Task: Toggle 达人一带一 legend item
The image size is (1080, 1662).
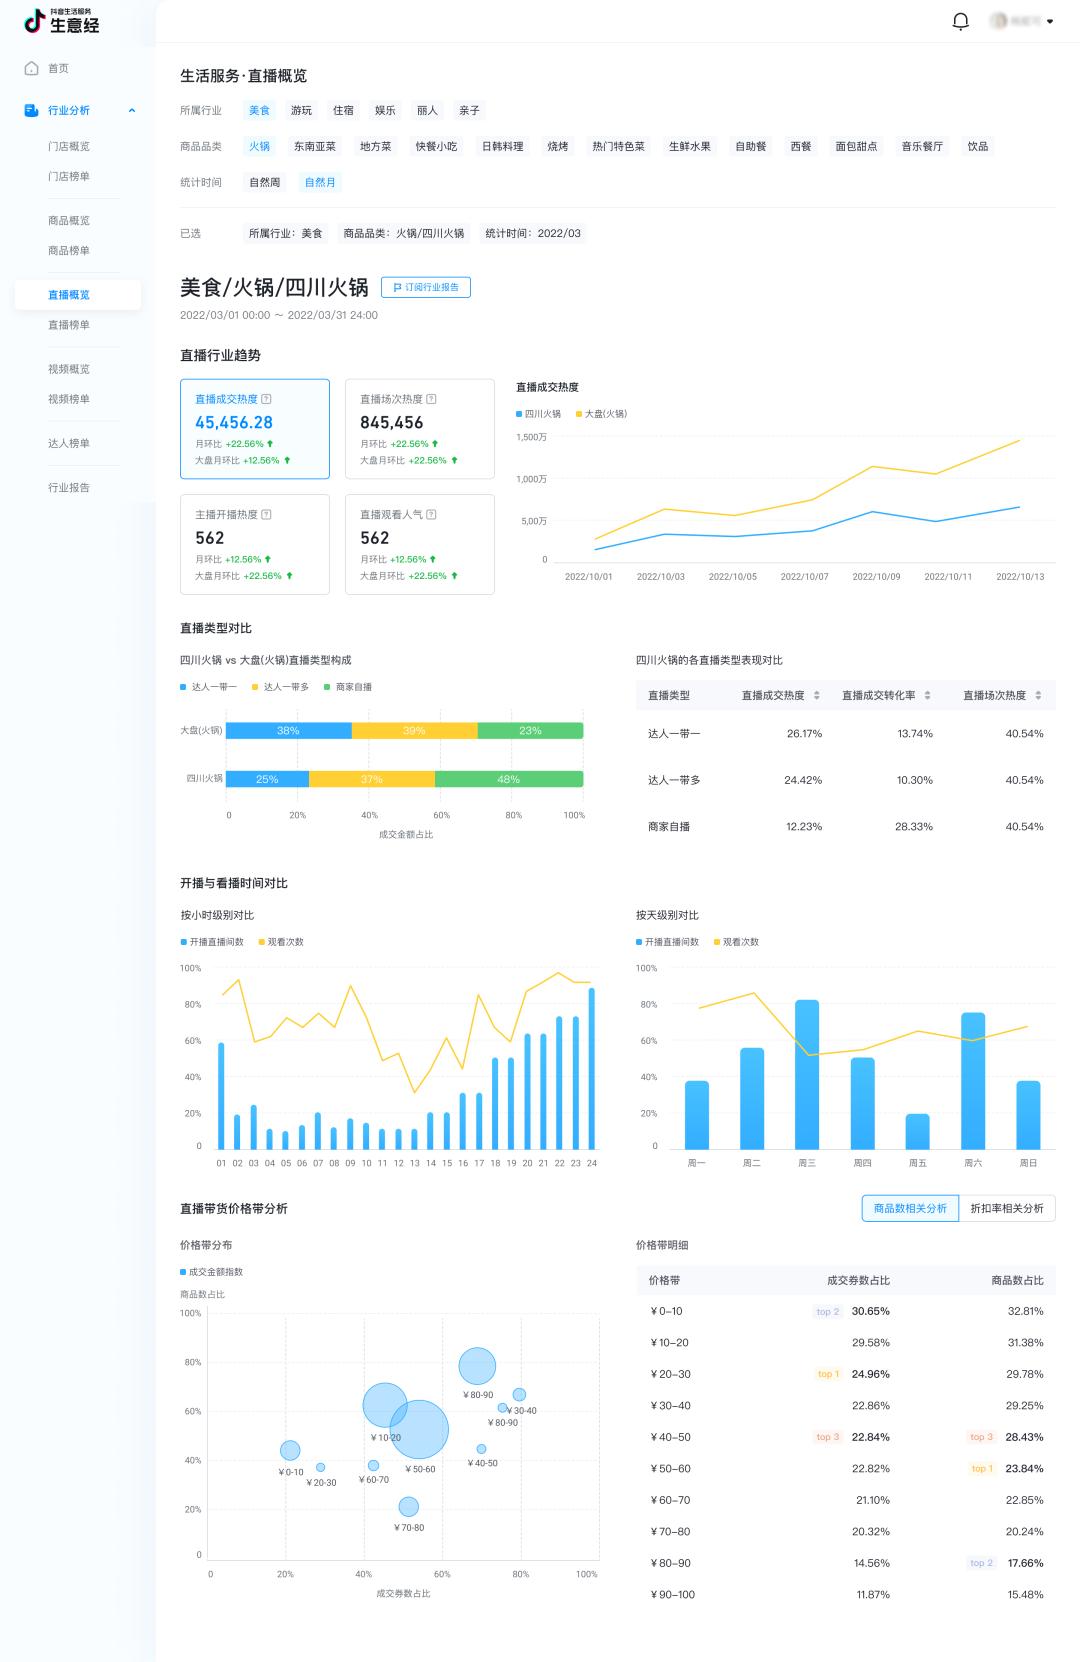Action: pos(208,687)
